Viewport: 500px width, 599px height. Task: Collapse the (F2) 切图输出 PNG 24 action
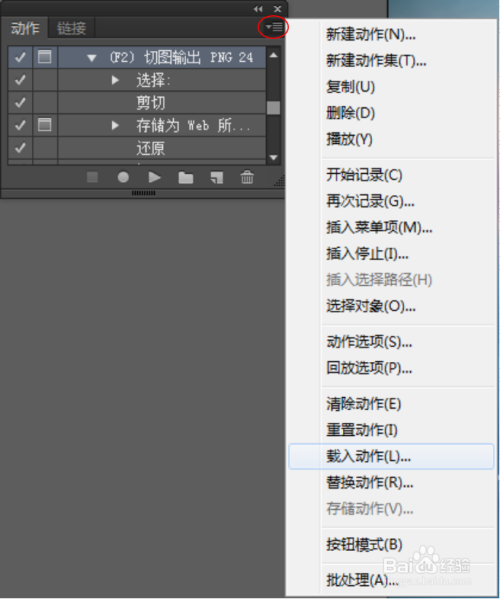(x=91, y=58)
